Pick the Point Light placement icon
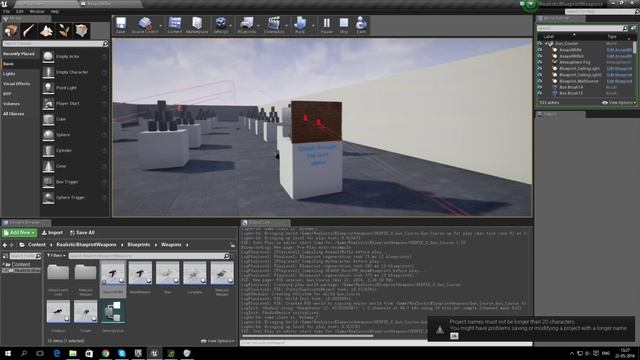The width and height of the screenshot is (640, 360). coord(48,88)
